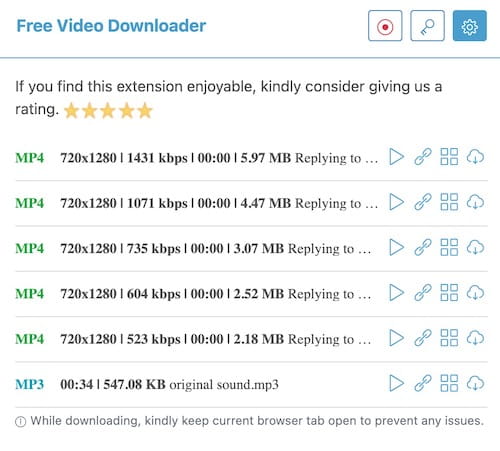Click the key icon button in the header

pos(427,26)
